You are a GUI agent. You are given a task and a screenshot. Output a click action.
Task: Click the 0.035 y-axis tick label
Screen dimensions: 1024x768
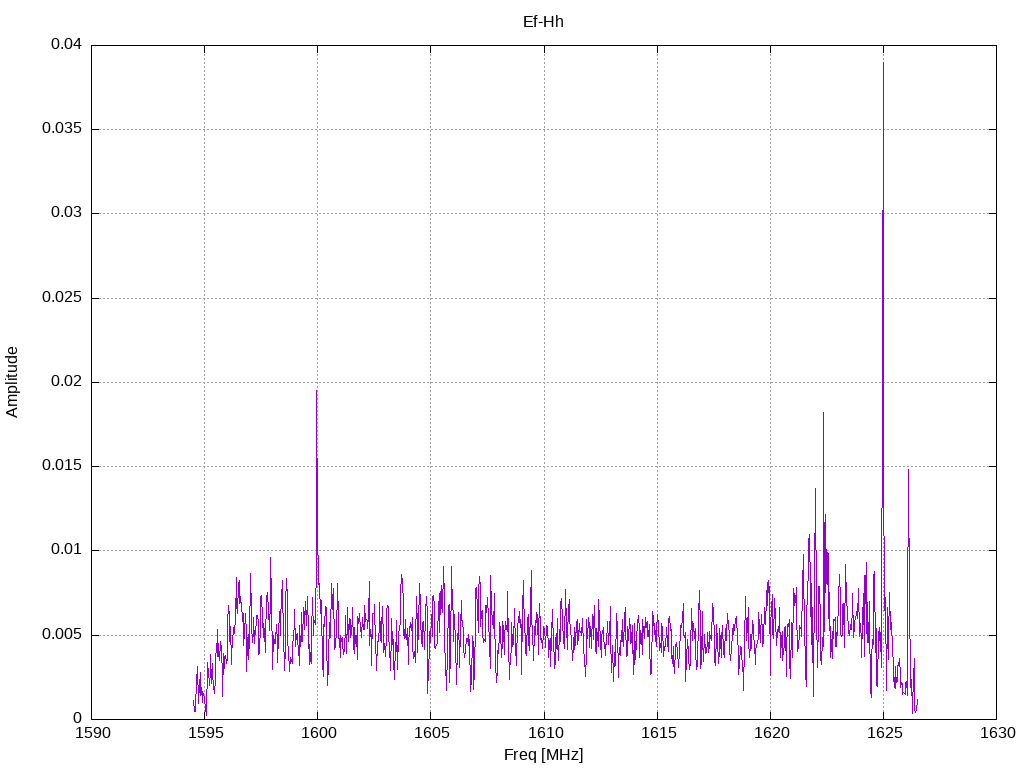(63, 129)
